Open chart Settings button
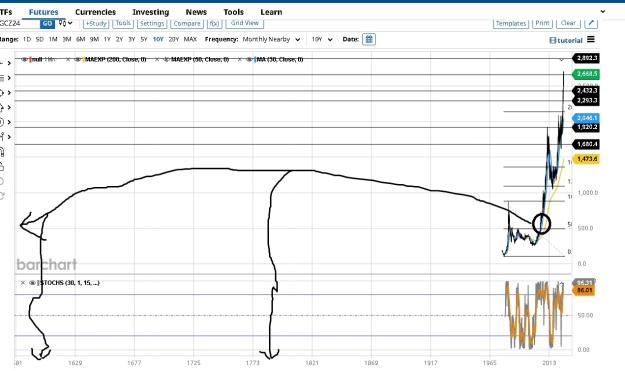Image resolution: width=625 pixels, height=371 pixels. pos(152,24)
